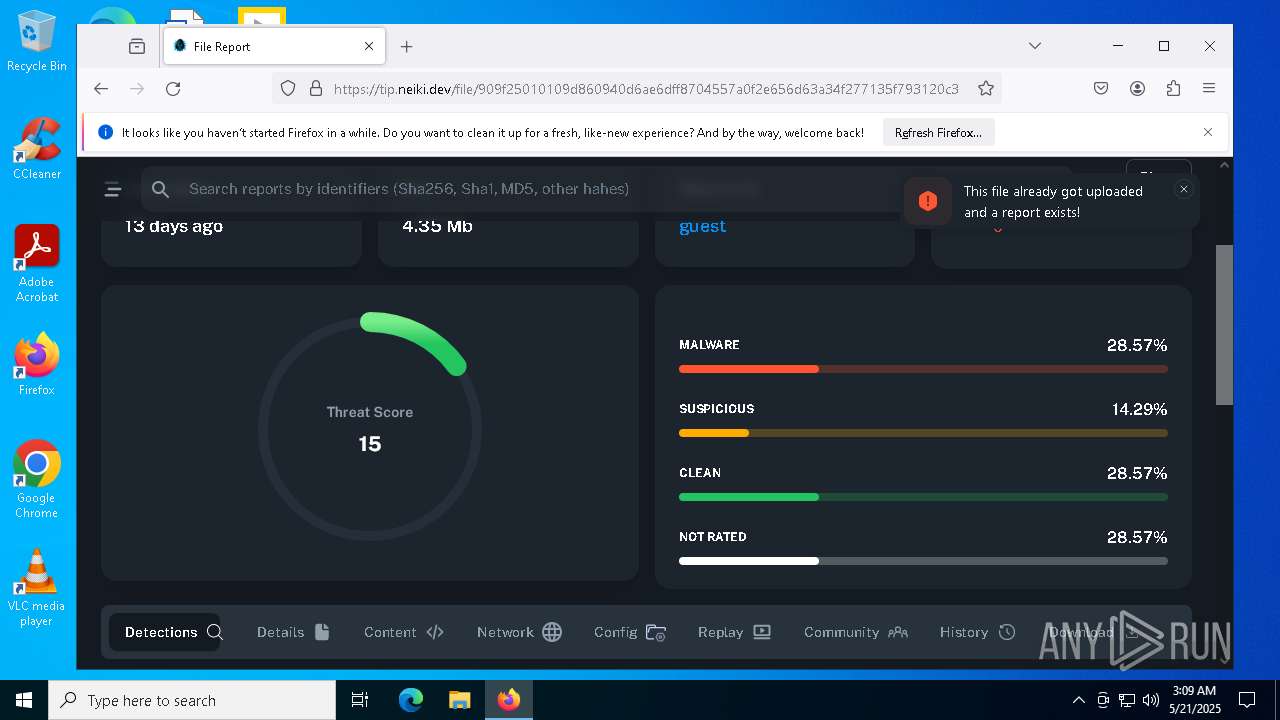Viewport: 1280px width, 720px height.
Task: Open the Config tab
Action: [x=629, y=632]
